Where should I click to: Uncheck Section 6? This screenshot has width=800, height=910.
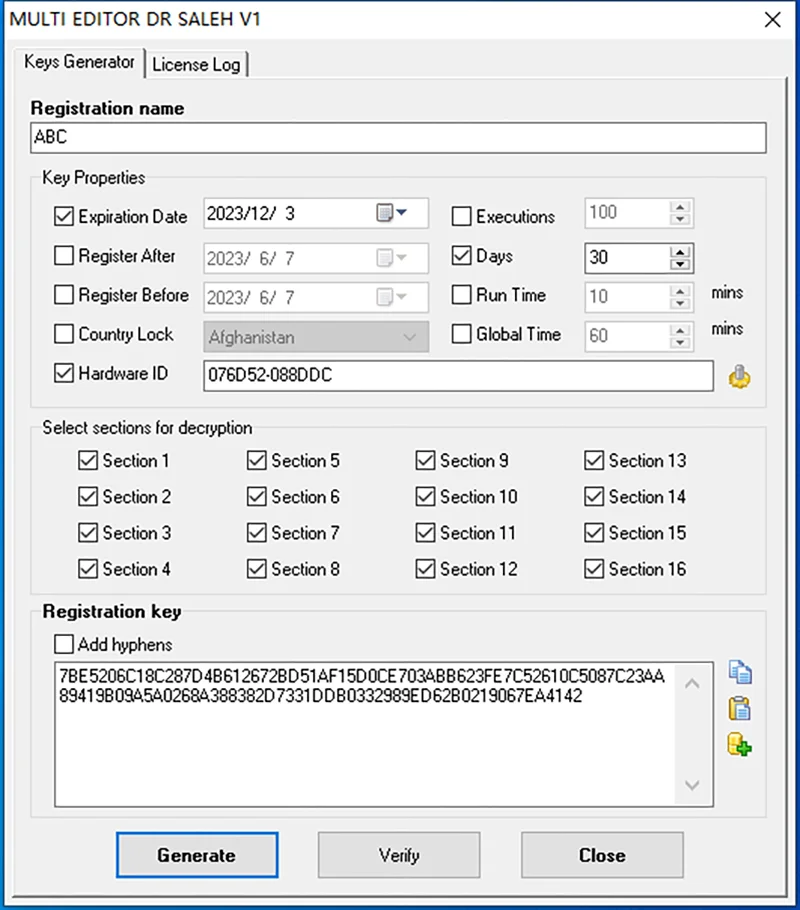pos(257,497)
